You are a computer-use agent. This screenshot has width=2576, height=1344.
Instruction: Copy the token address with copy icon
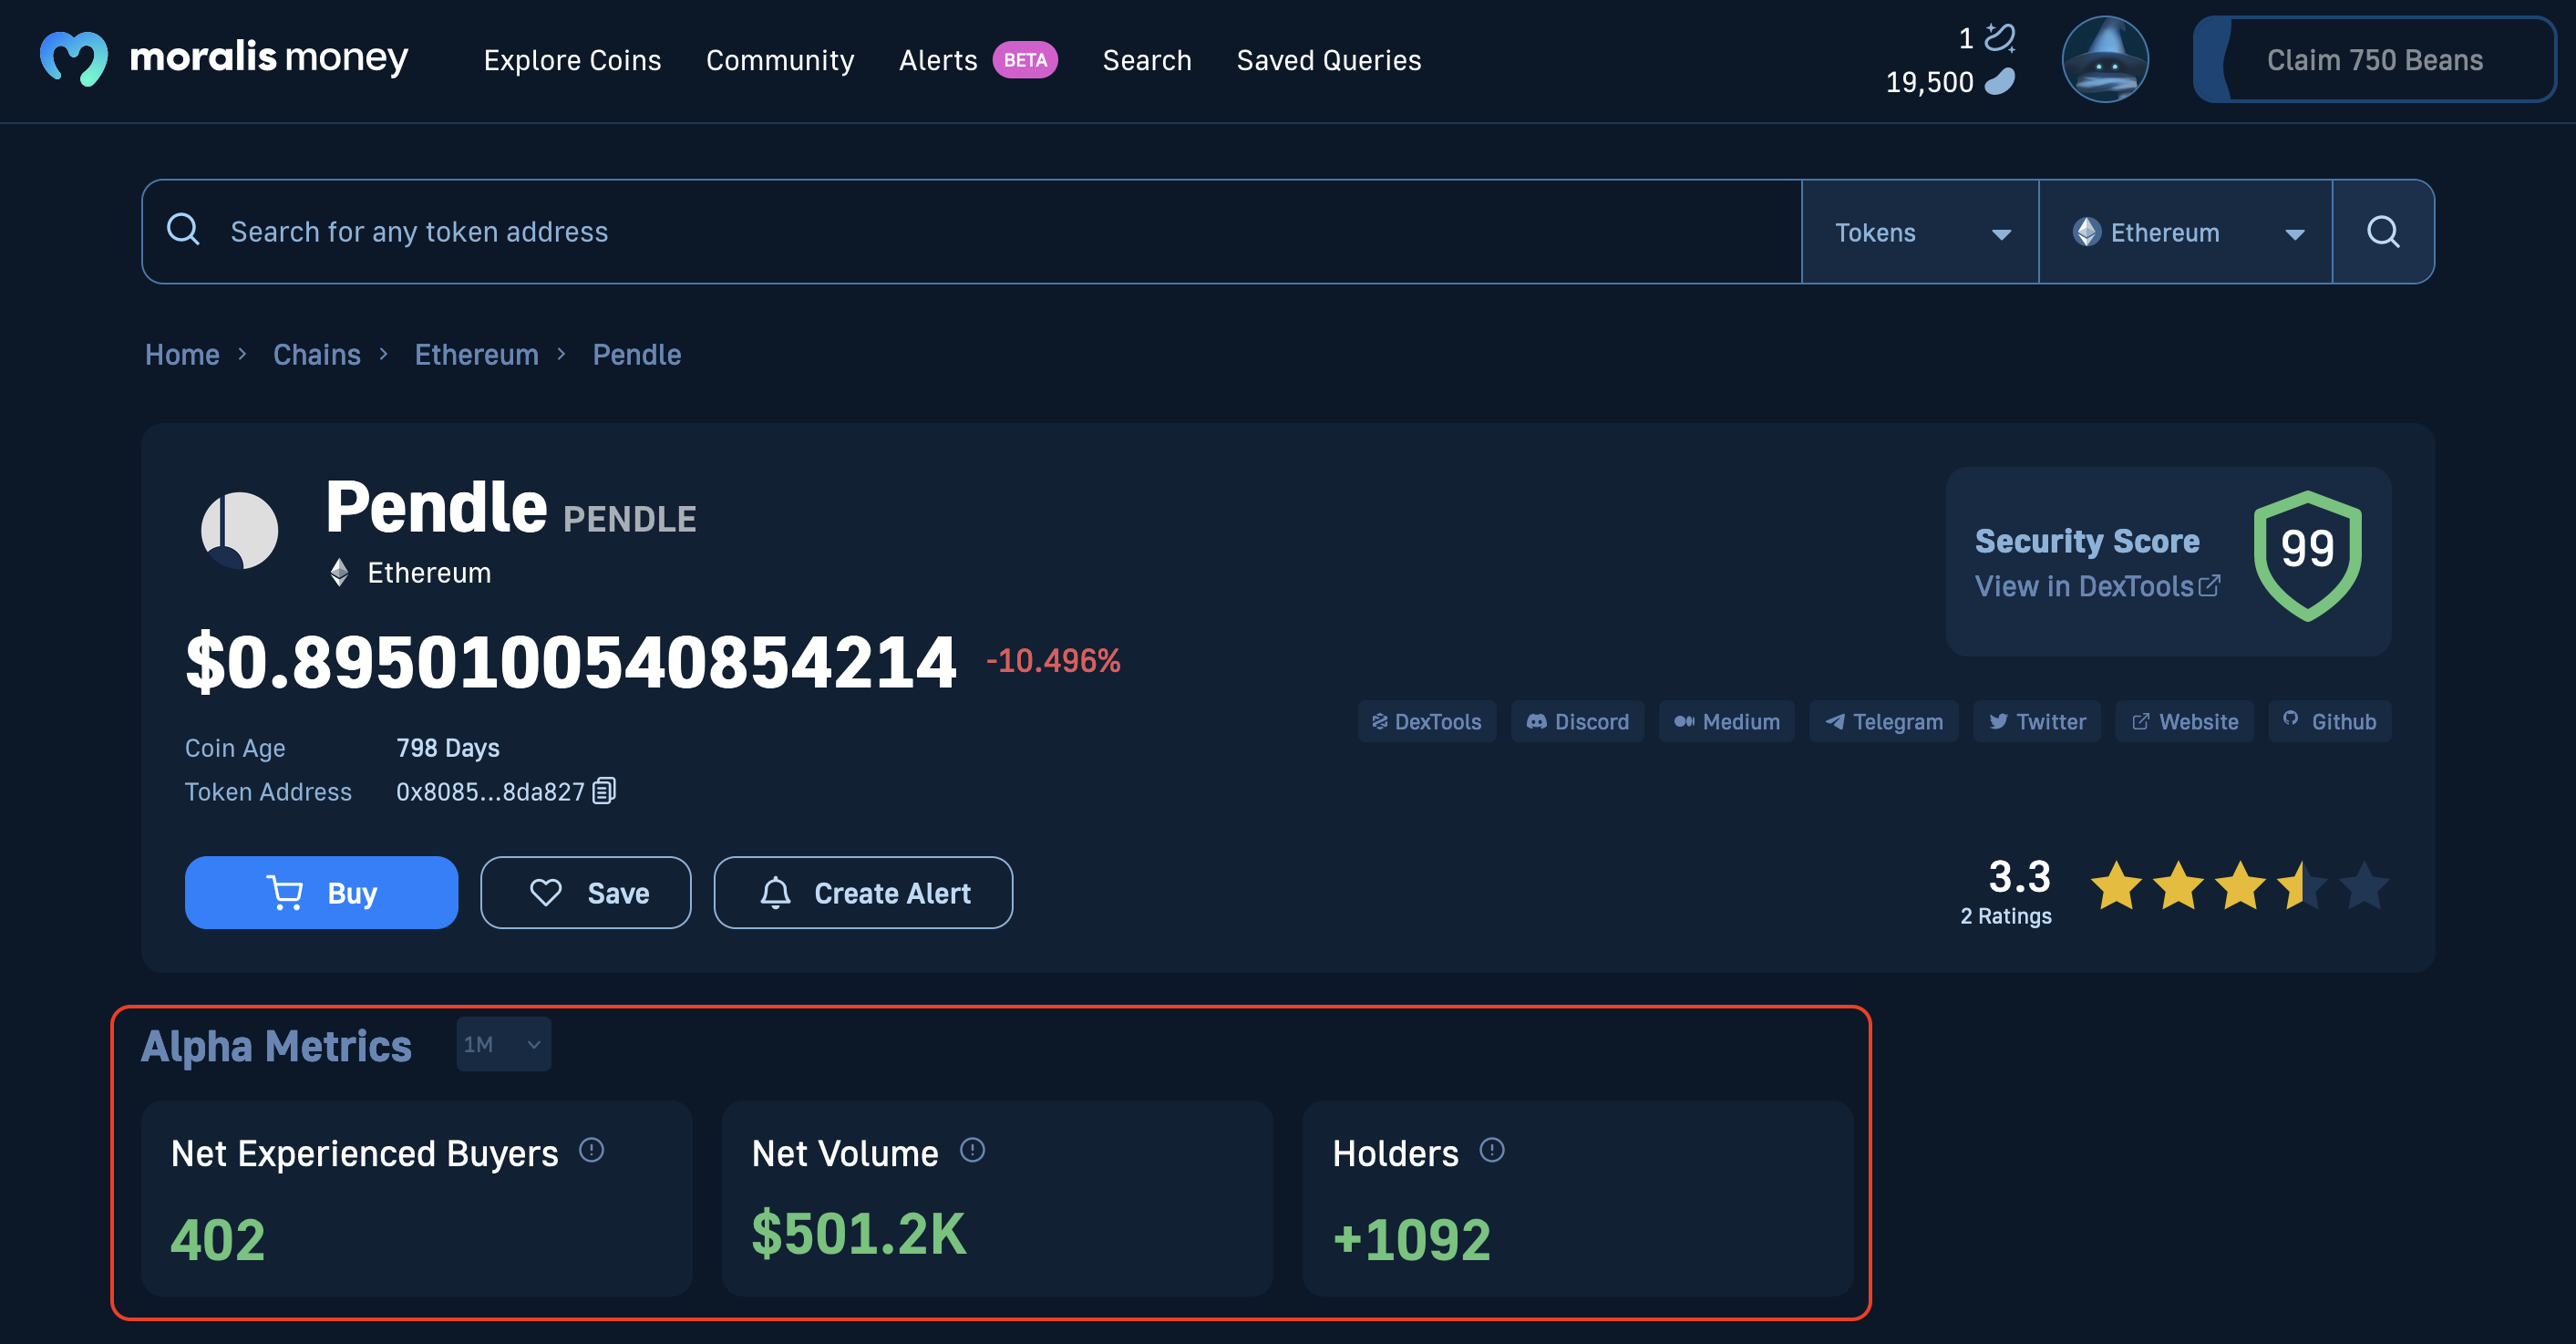coord(604,790)
